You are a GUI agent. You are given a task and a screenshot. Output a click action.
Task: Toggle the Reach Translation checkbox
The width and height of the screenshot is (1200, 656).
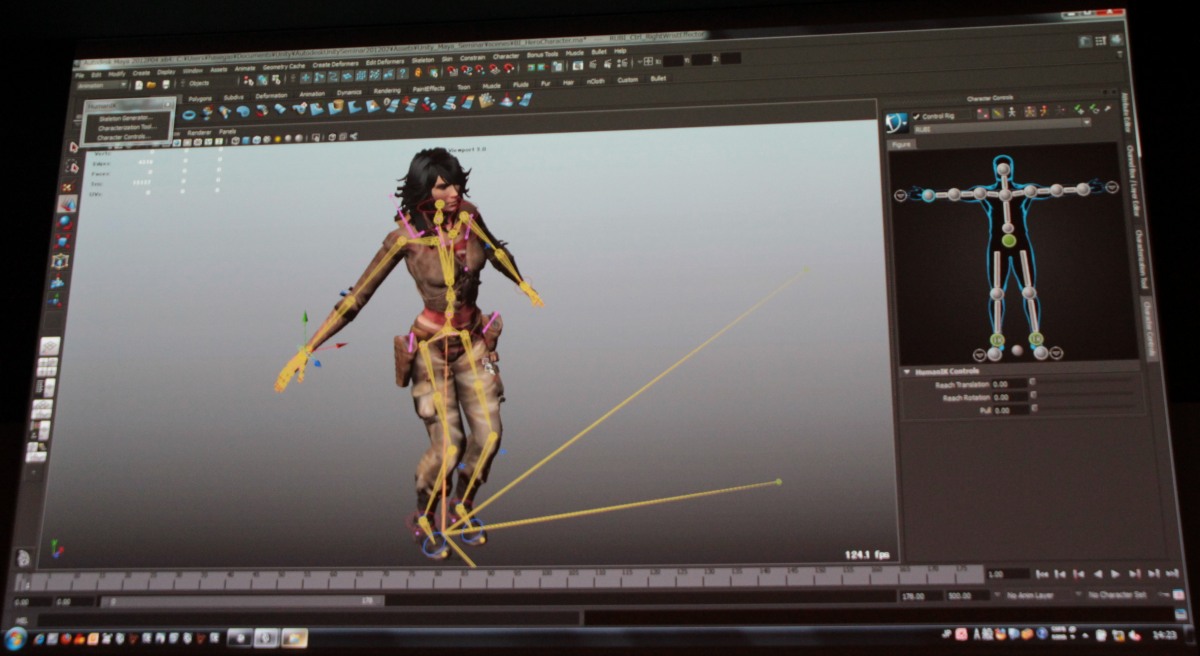(x=1033, y=381)
